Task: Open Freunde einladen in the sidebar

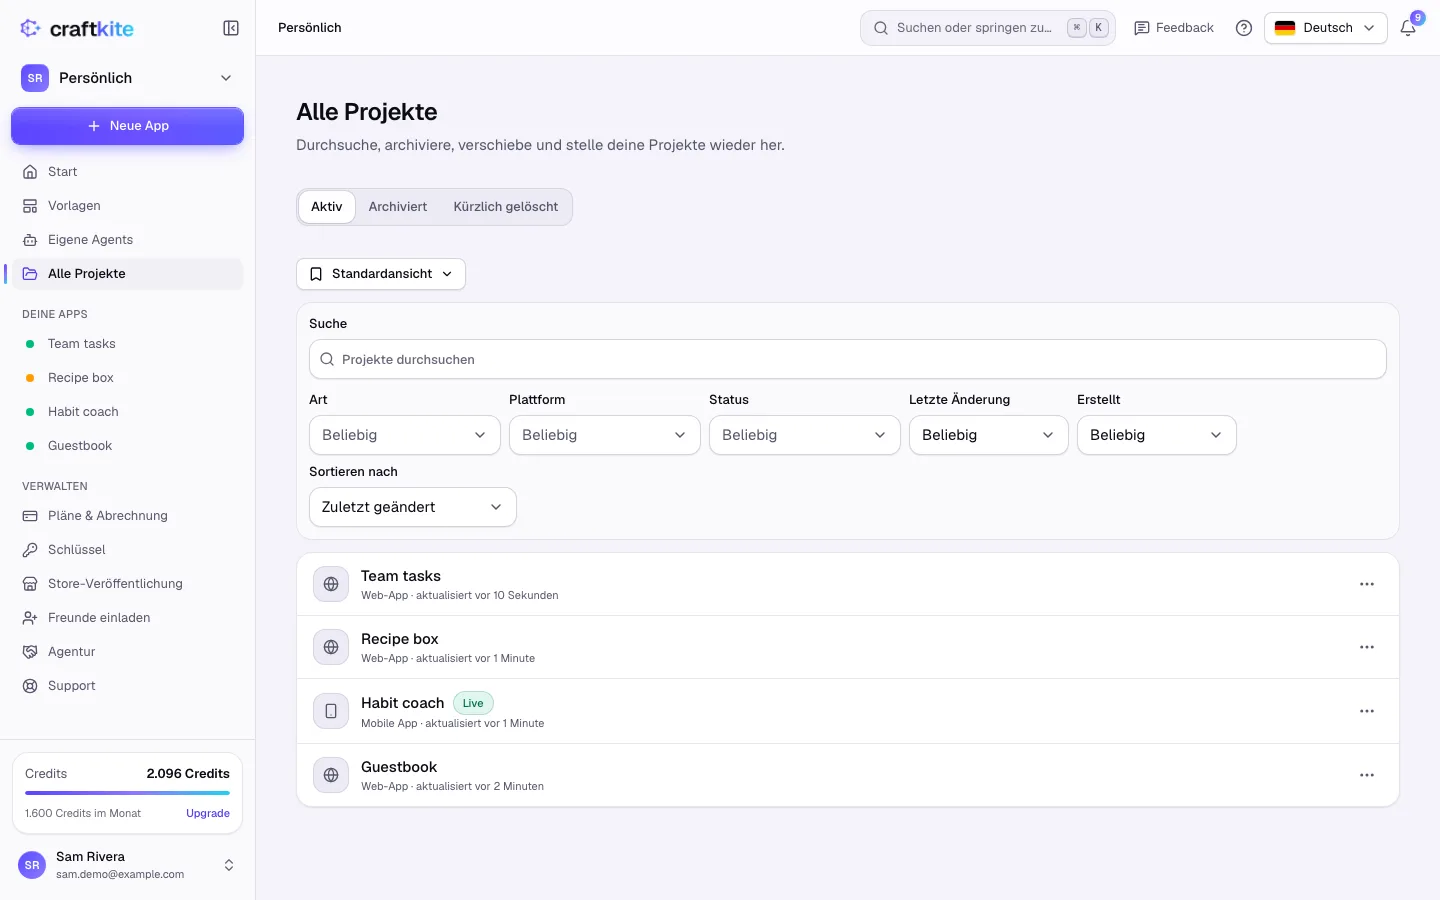Action: coord(127,618)
